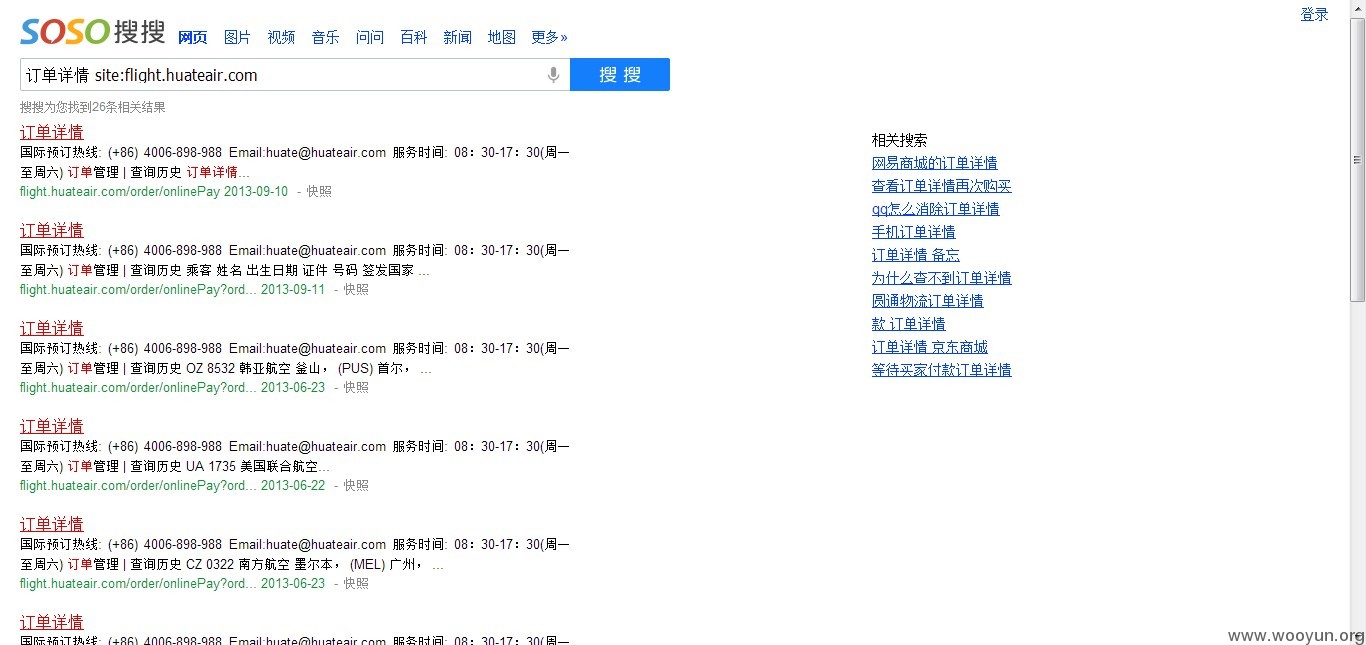Open 订单详情 result mentioning UA 1735
The width and height of the screenshot is (1366, 645).
52,426
